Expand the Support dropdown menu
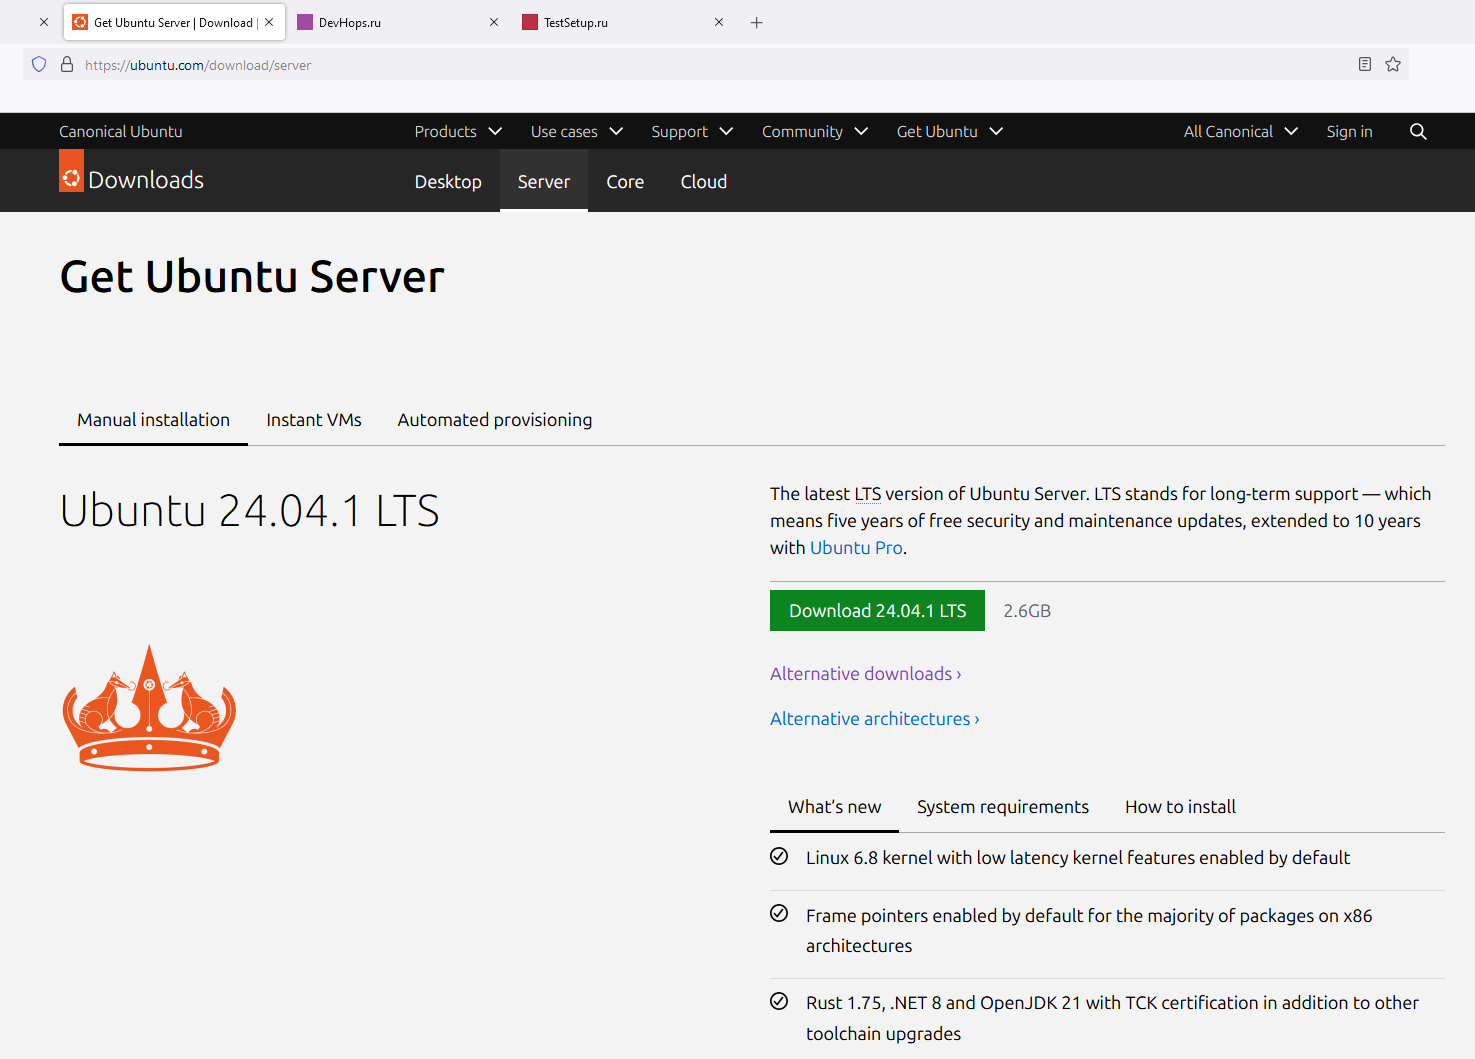1475x1059 pixels. click(692, 132)
